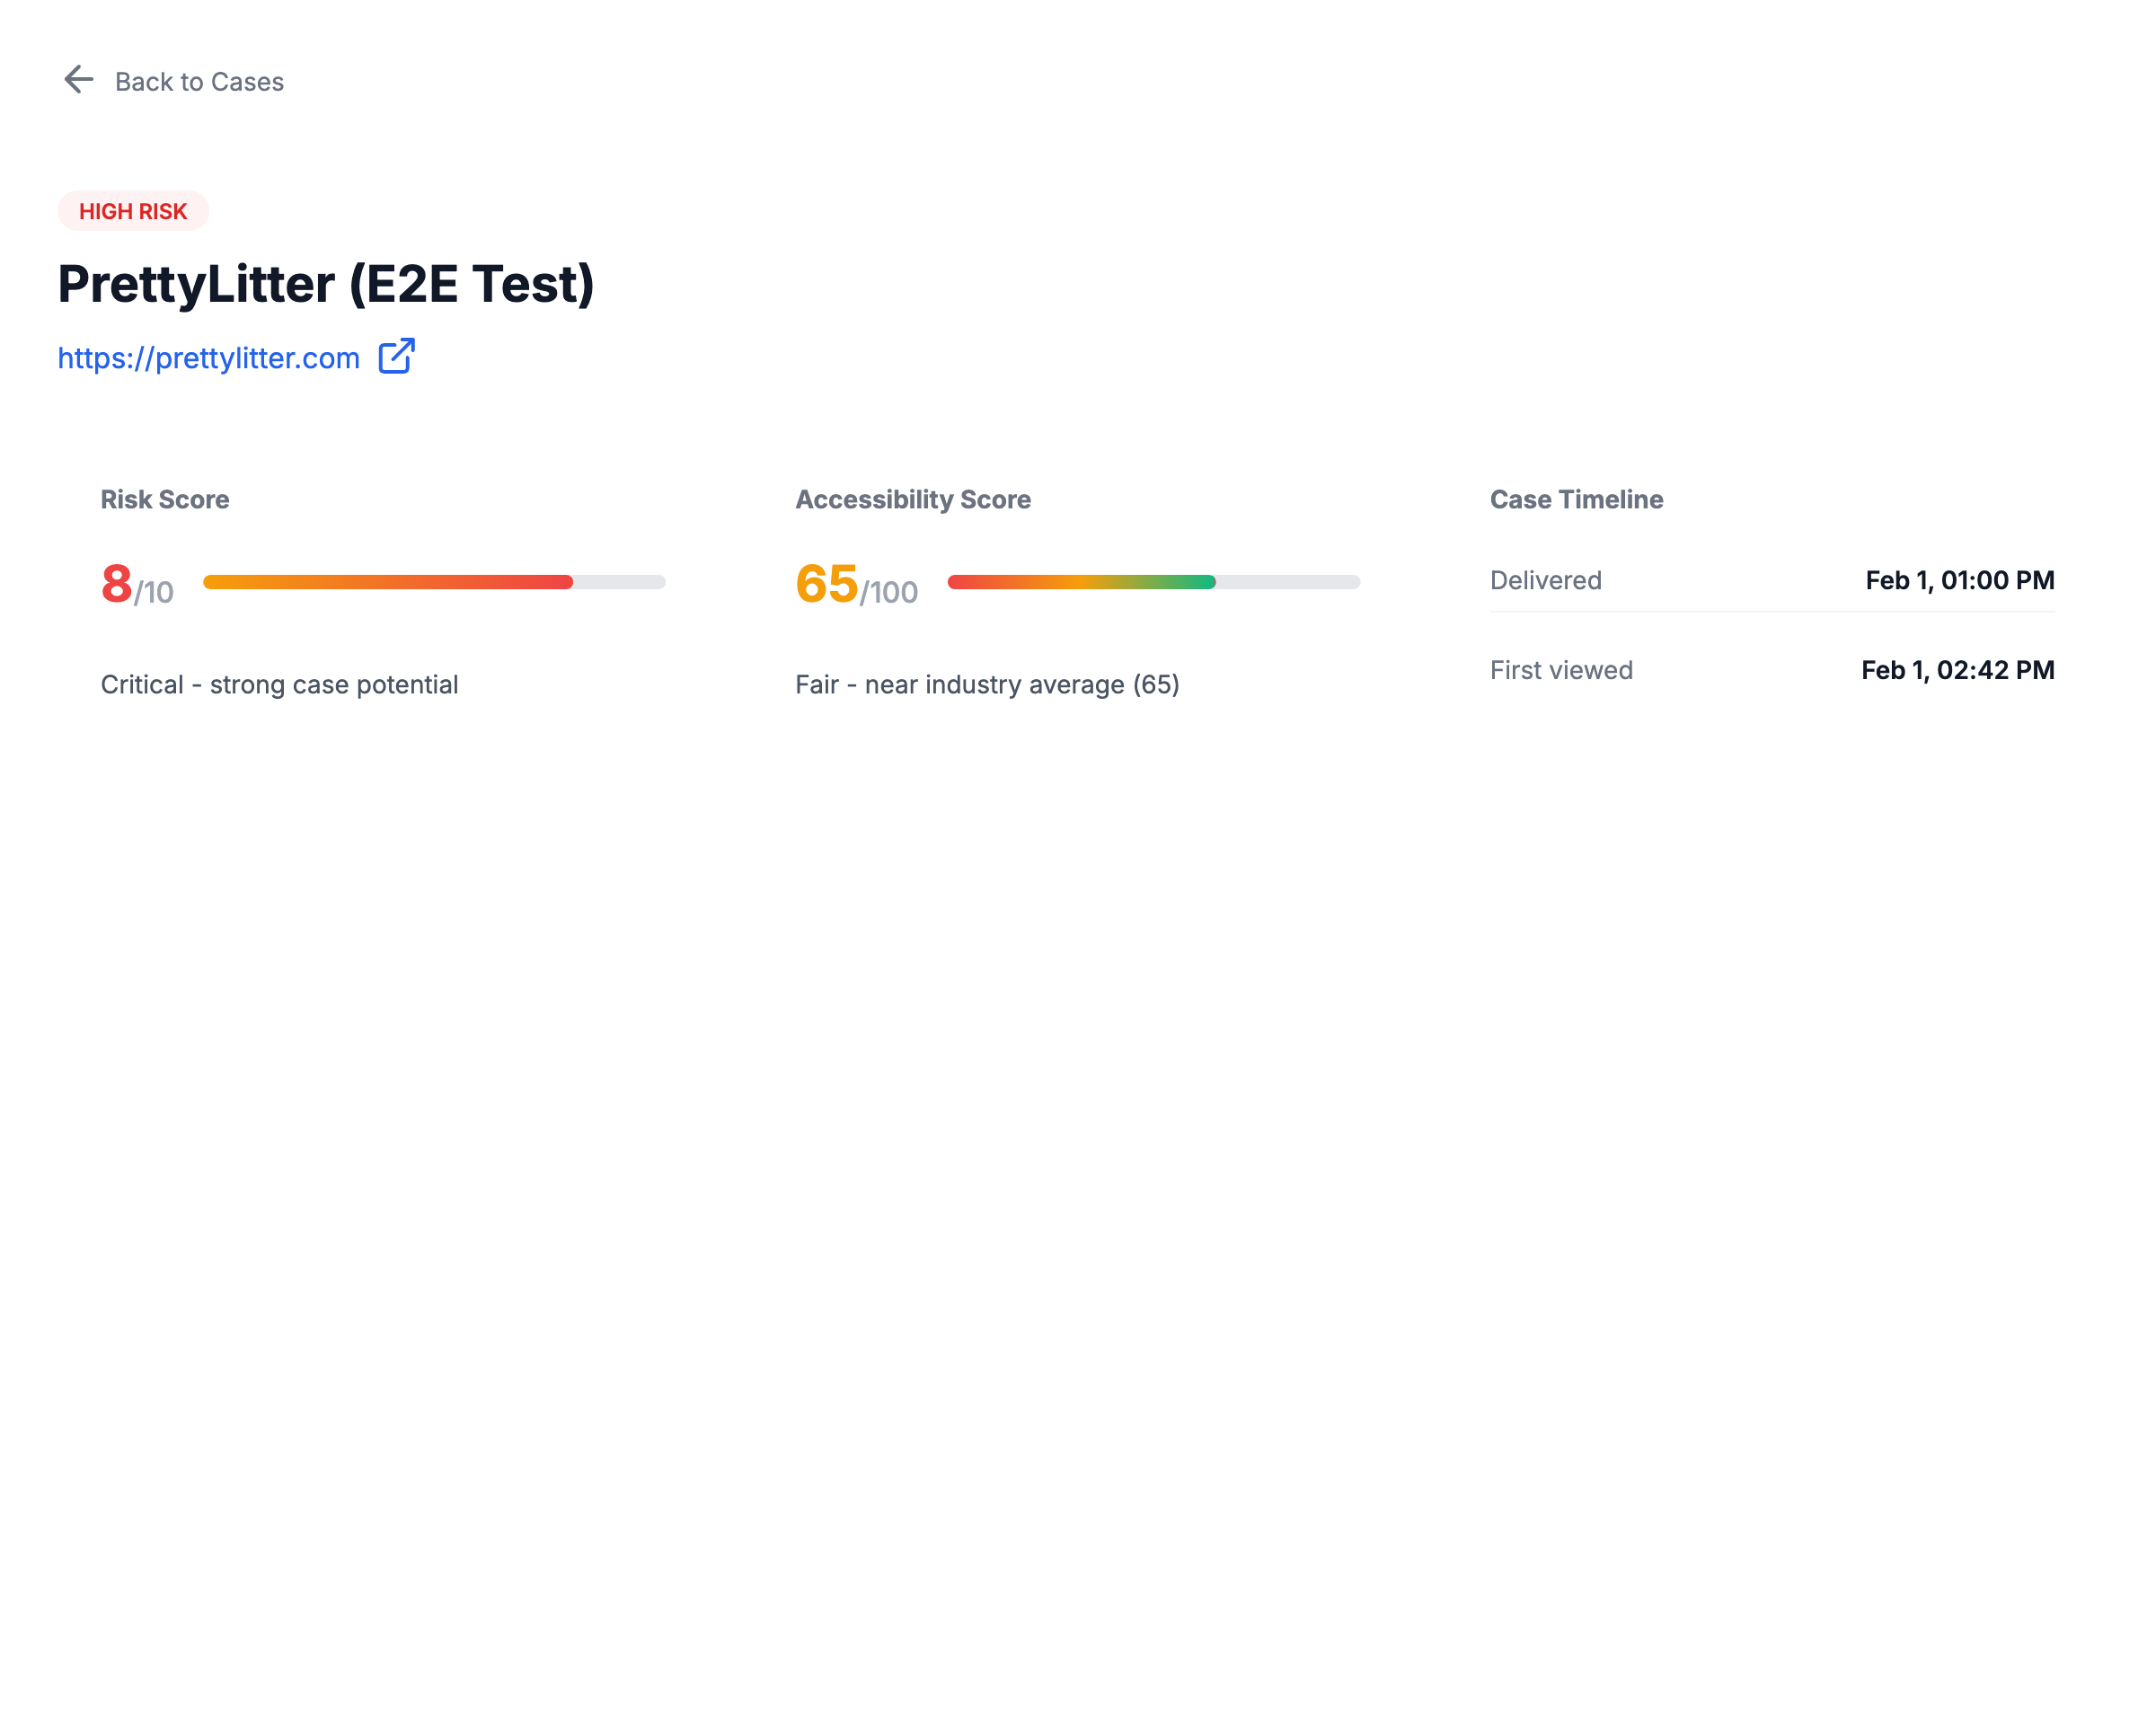Click the Accessibility Score section header
The width and height of the screenshot is (2156, 1721).
click(911, 499)
